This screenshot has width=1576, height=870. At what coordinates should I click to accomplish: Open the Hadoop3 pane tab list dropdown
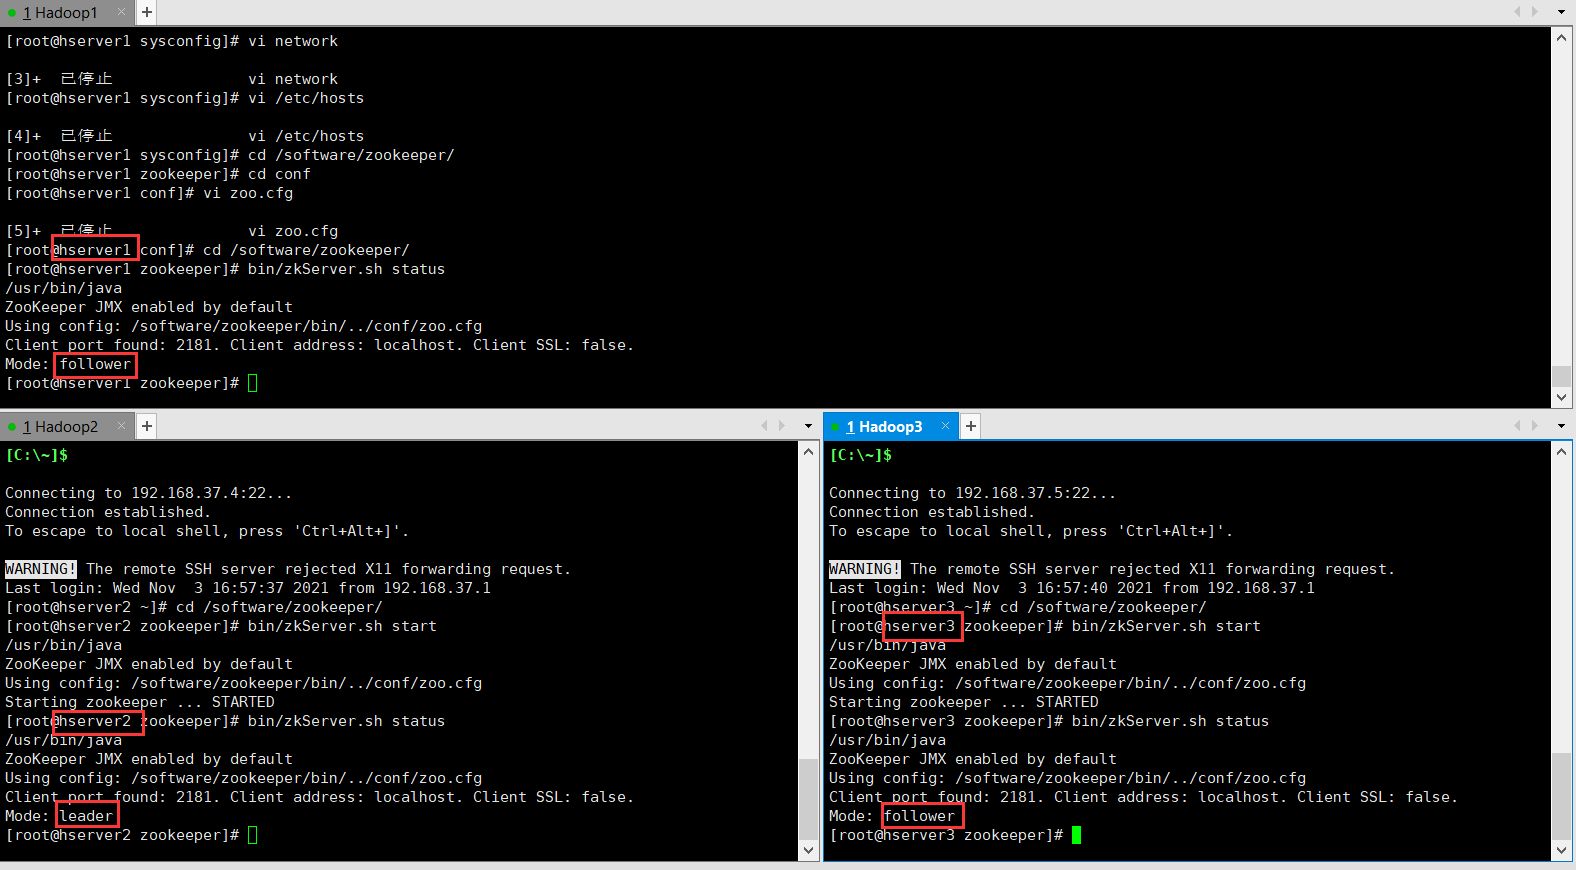point(1560,426)
